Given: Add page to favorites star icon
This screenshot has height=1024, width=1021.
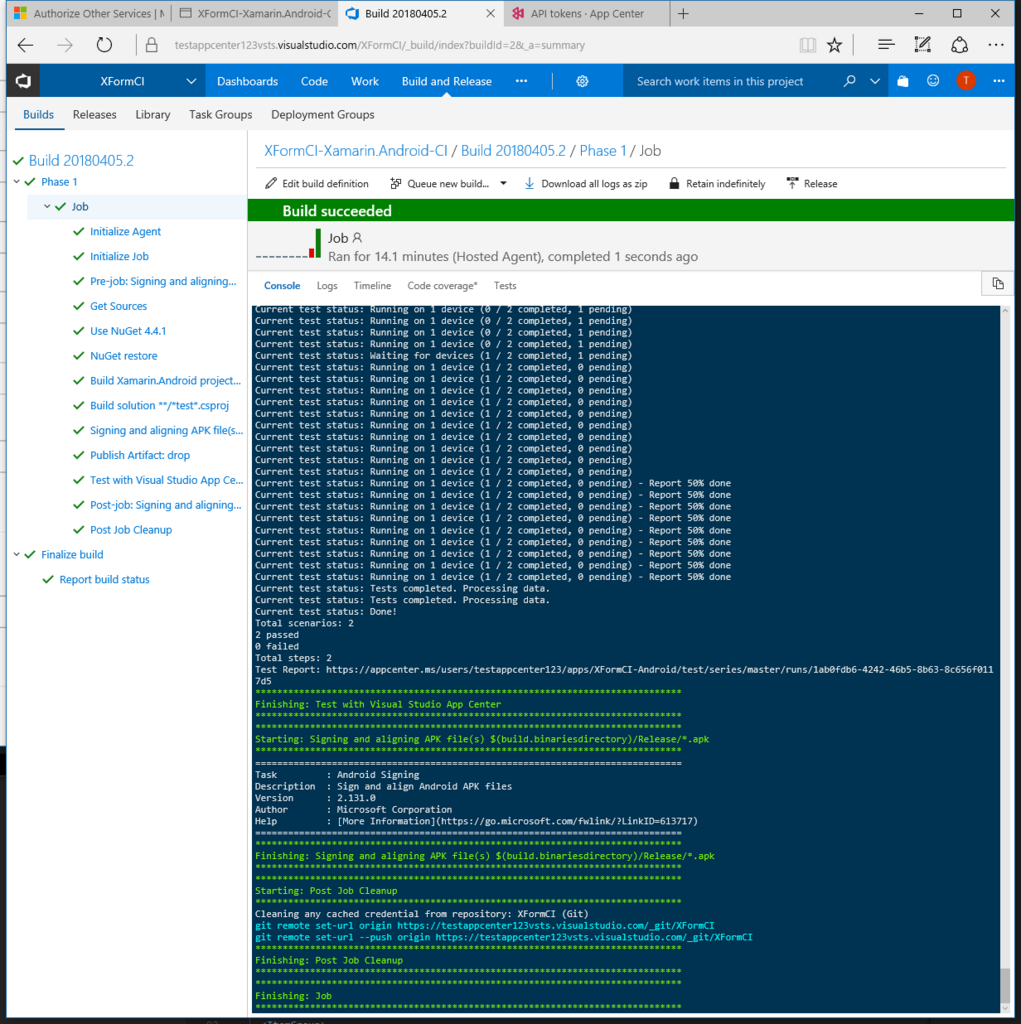Looking at the screenshot, I should click(x=834, y=45).
